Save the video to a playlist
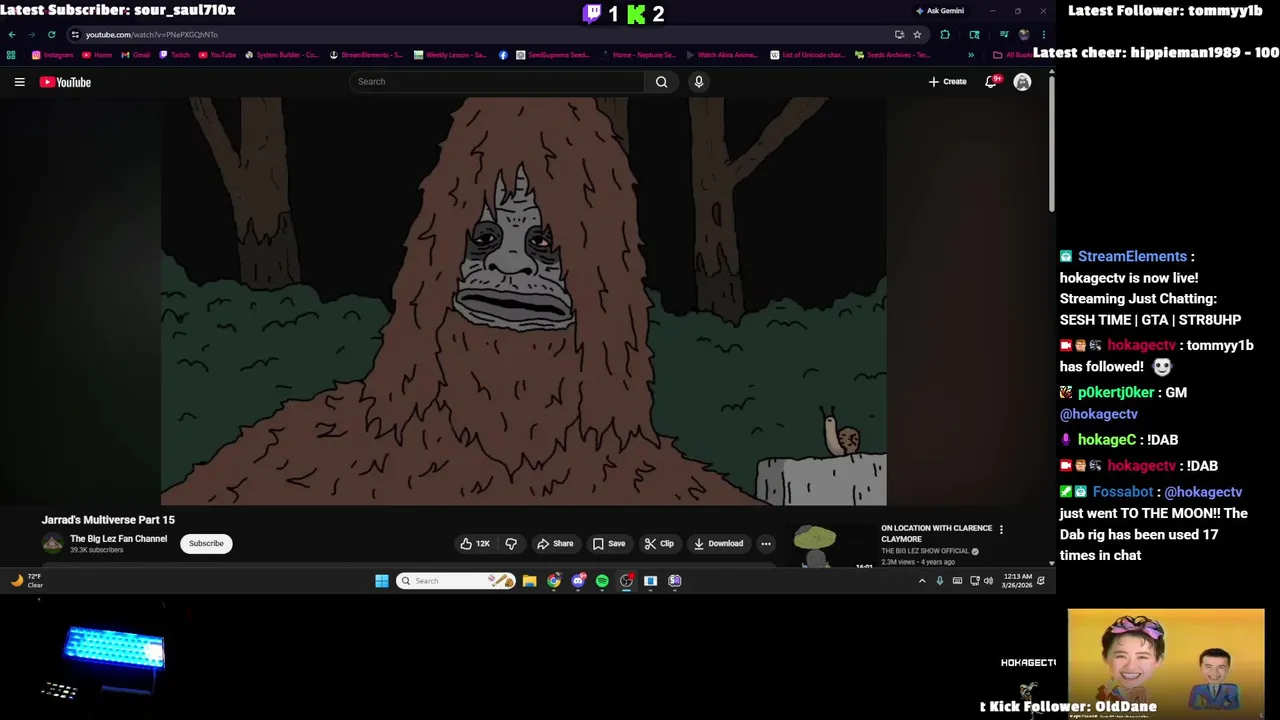This screenshot has height=720, width=1280. (609, 544)
